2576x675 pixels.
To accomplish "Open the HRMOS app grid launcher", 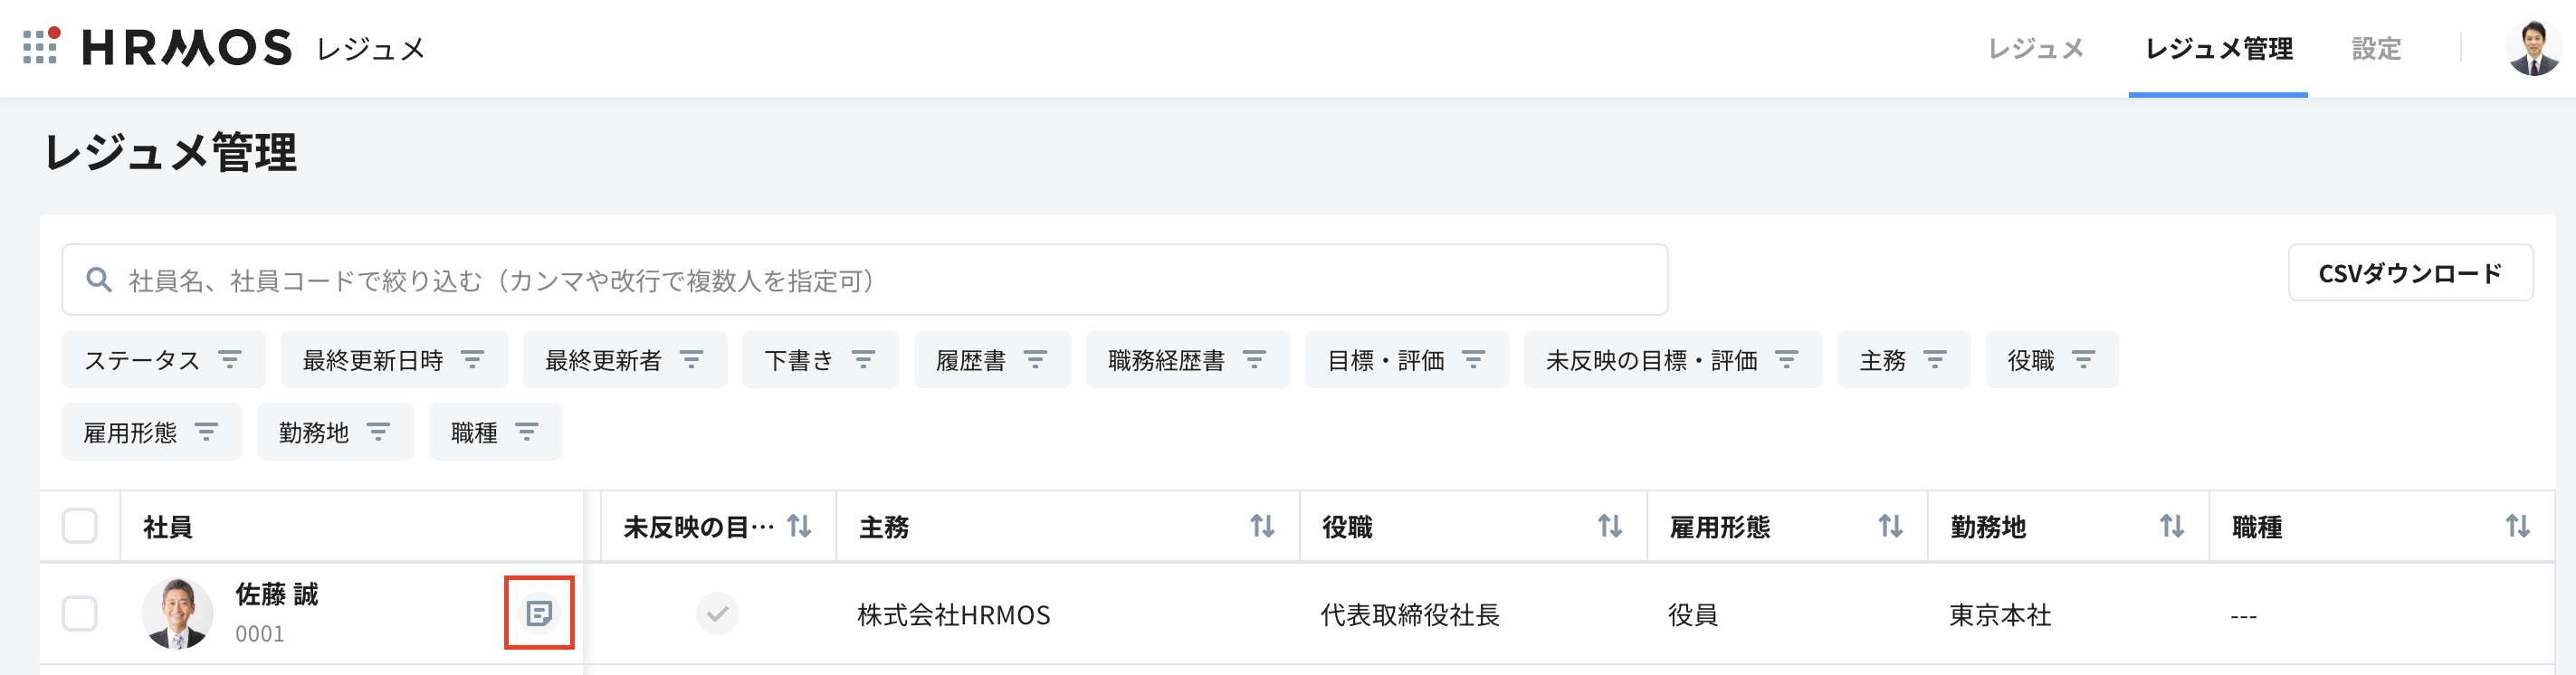I will coord(40,47).
